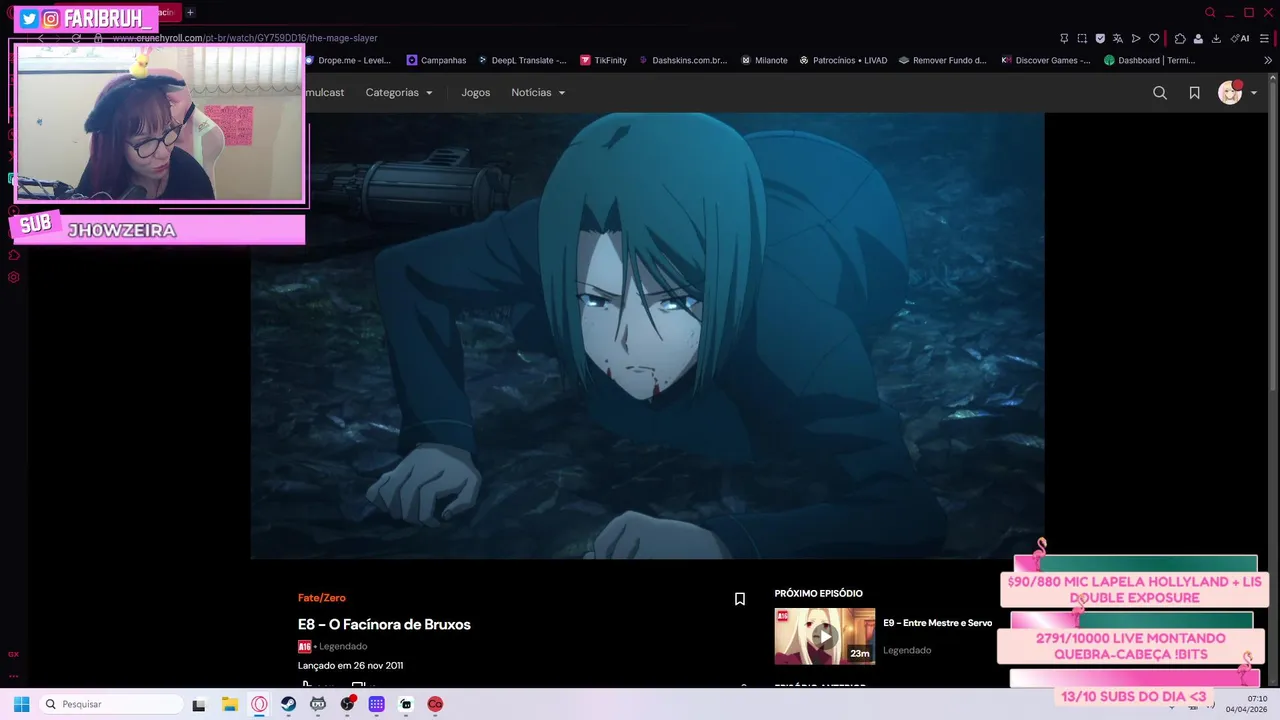1280x720 pixels.
Task: Expand the Categorias dropdown
Action: pyautogui.click(x=399, y=92)
